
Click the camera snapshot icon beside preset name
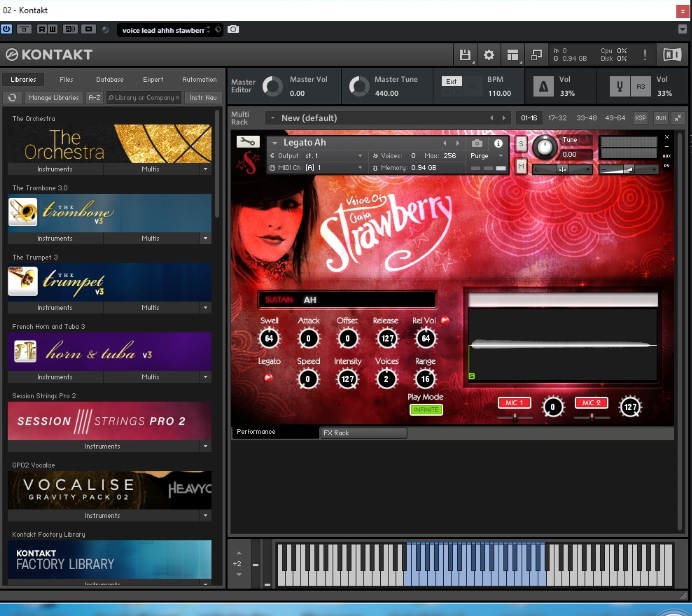click(233, 29)
